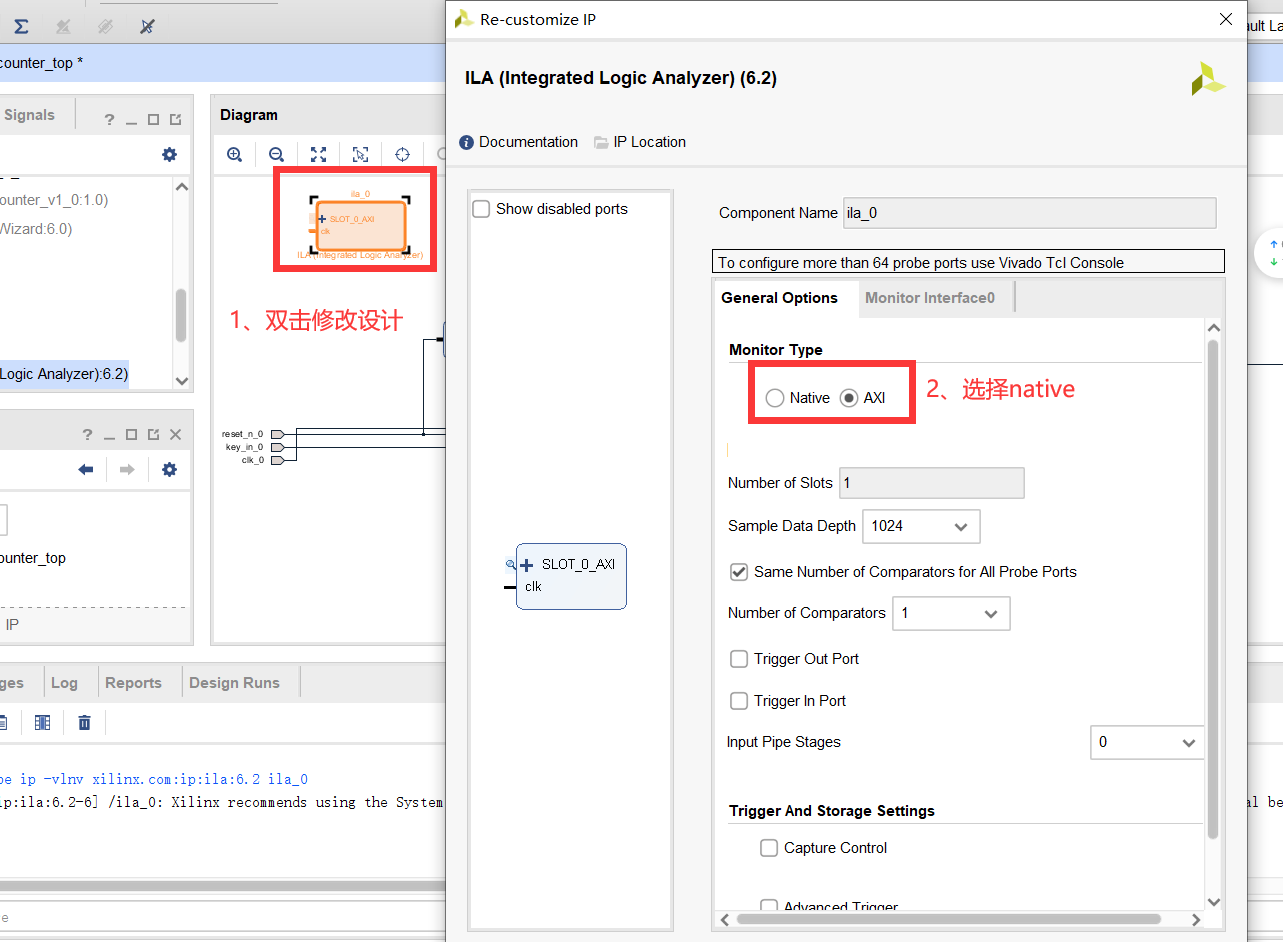The height and width of the screenshot is (942, 1283).
Task: Maximize the Signals panel
Action: [x=153, y=119]
